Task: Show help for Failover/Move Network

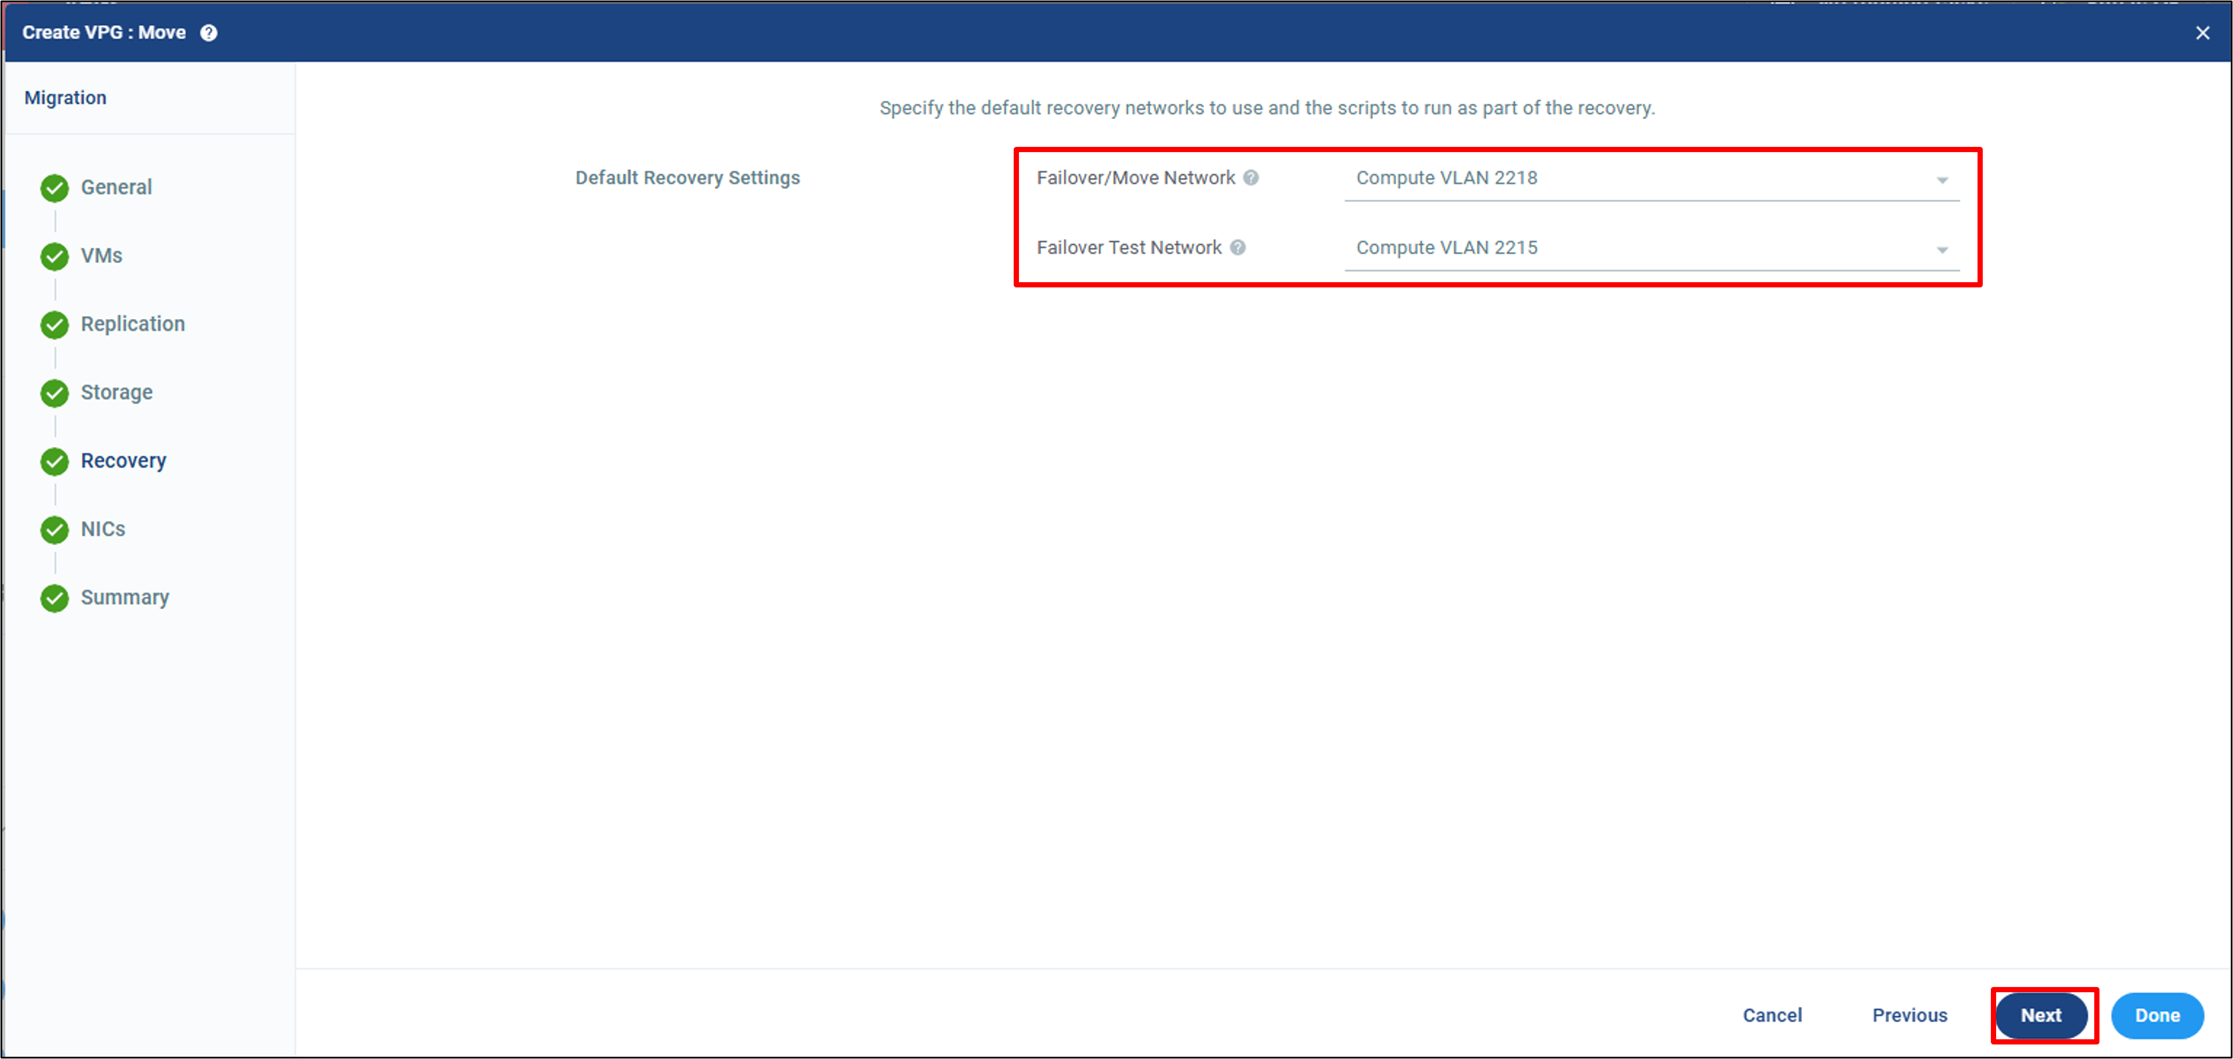Action: point(1251,178)
